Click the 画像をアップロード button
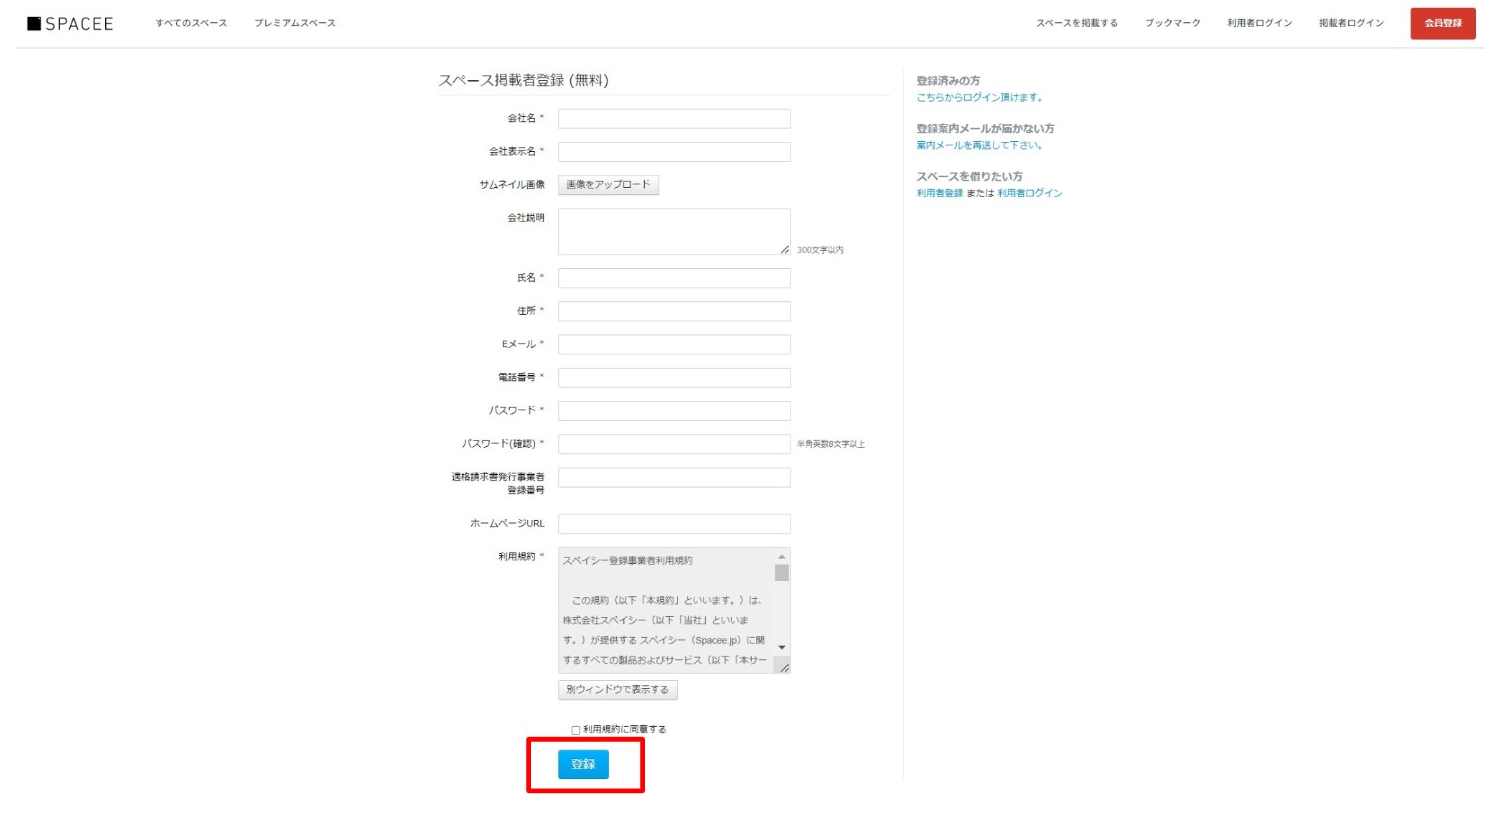This screenshot has height=818, width=1506. (608, 185)
